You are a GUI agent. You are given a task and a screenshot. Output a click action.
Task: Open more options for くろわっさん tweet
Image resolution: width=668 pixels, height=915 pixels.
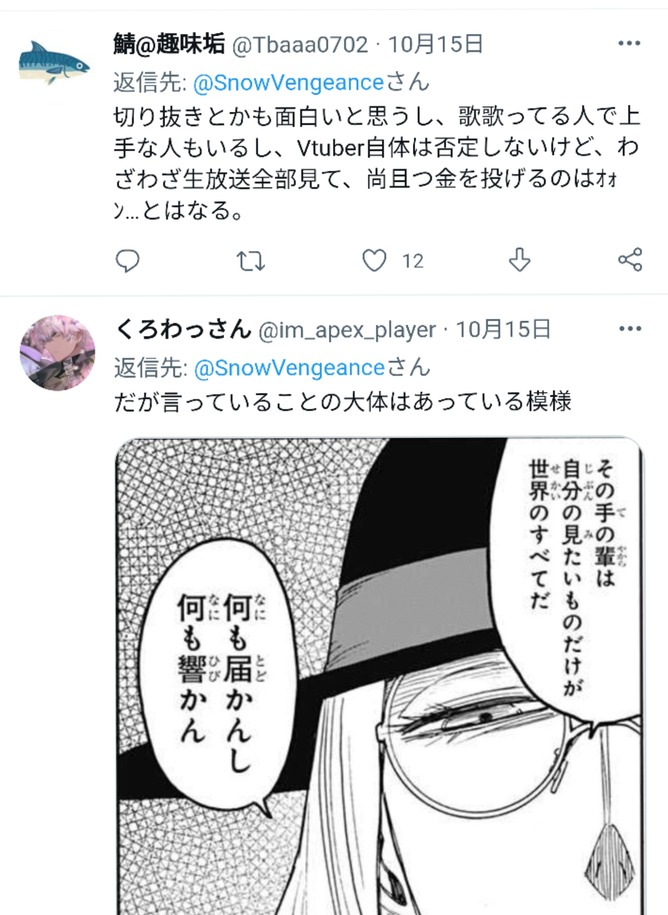pyautogui.click(x=629, y=329)
